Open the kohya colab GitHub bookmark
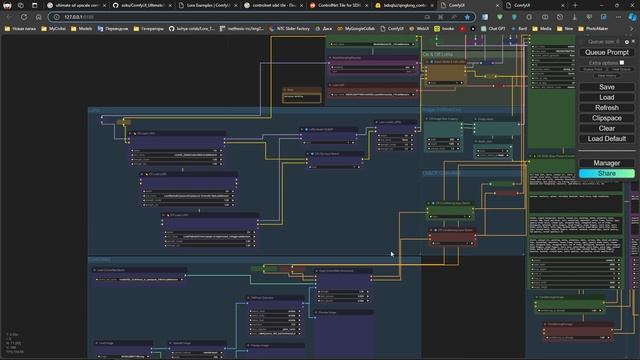The image size is (640, 360). pyautogui.click(x=191, y=29)
